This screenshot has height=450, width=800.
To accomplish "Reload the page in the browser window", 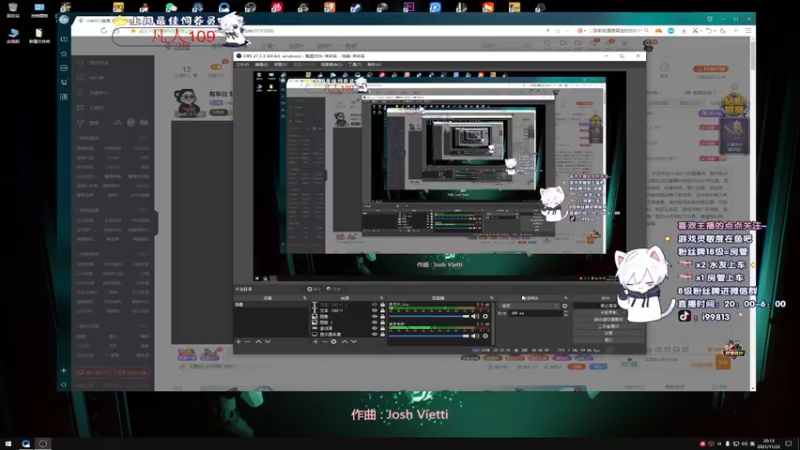I will (x=104, y=31).
